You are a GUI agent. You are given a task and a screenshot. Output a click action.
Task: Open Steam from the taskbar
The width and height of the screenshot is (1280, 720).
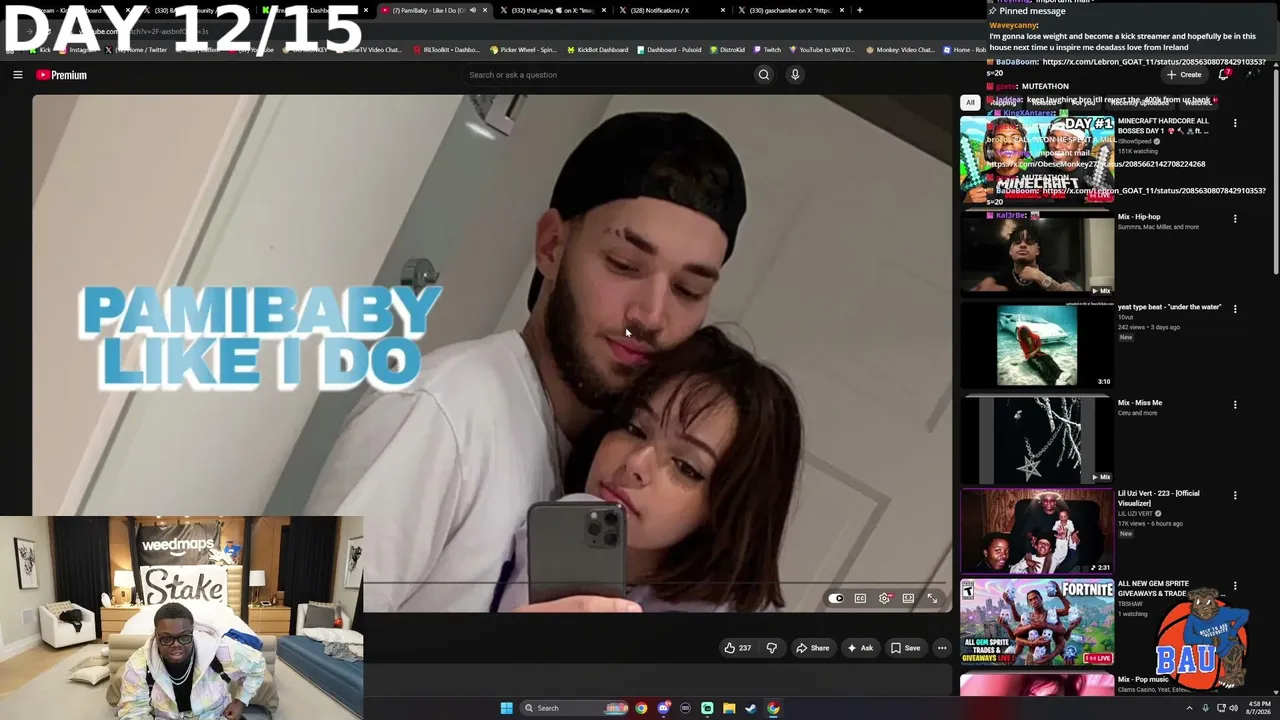point(751,708)
